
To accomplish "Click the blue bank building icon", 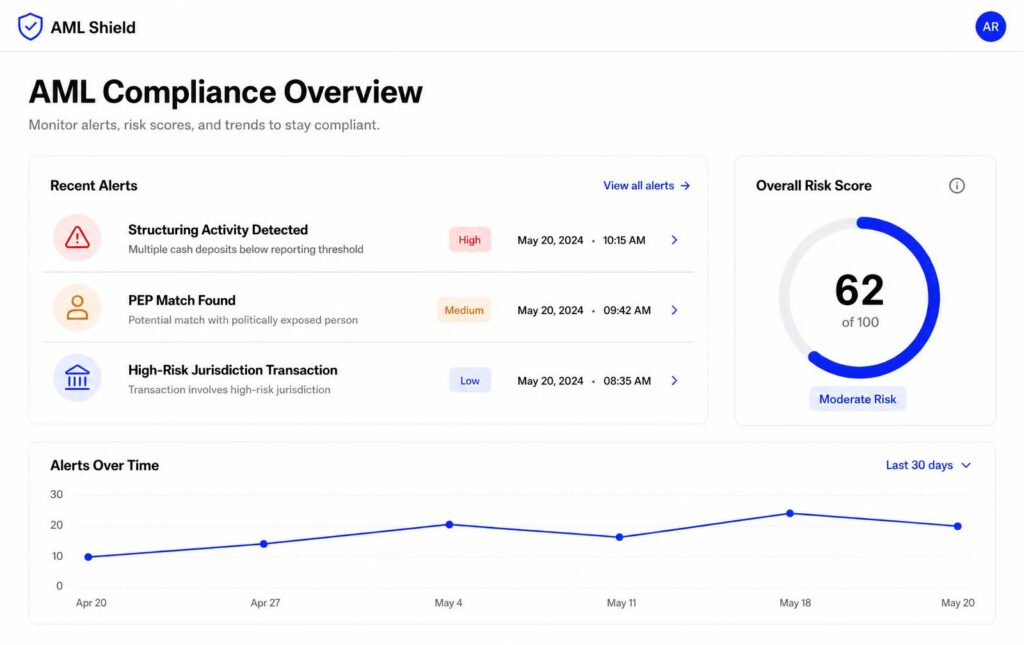I will point(77,377).
